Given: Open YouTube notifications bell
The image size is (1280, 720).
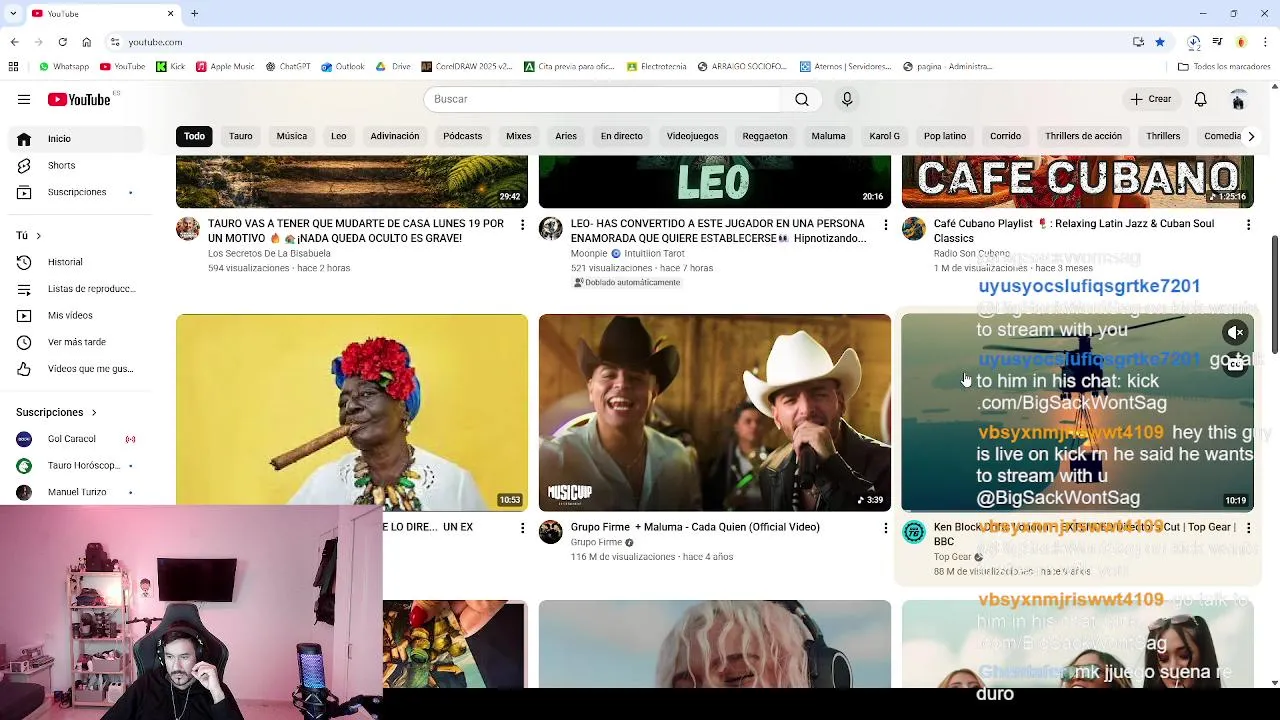Looking at the screenshot, I should click(x=1200, y=99).
